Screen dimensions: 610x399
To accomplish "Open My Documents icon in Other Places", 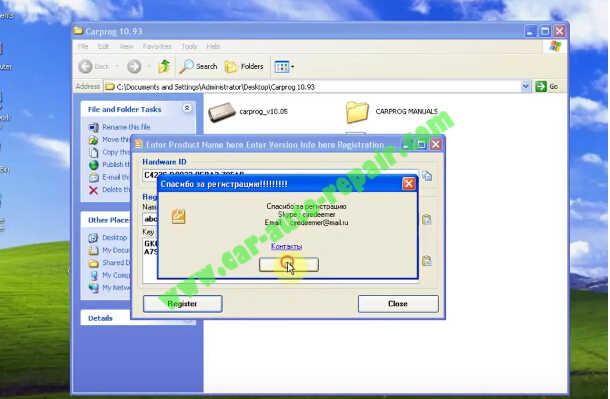I will coord(93,250).
